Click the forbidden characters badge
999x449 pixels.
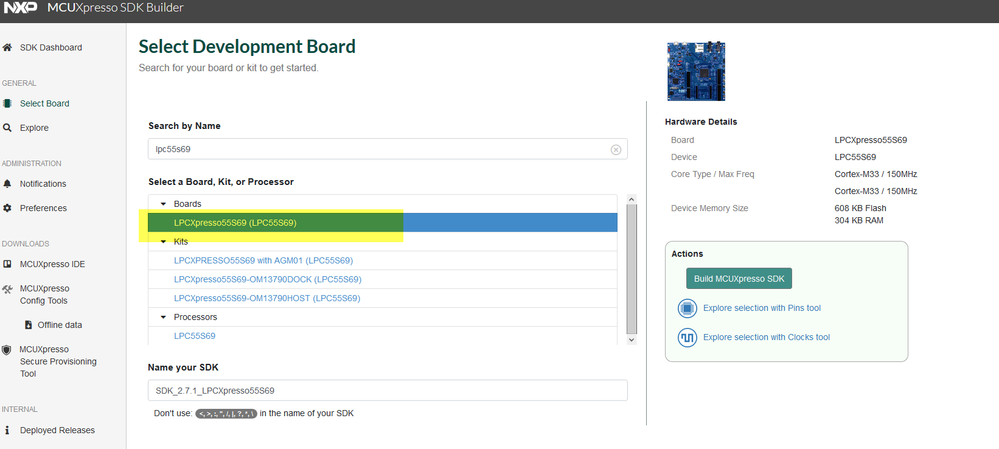pos(226,413)
